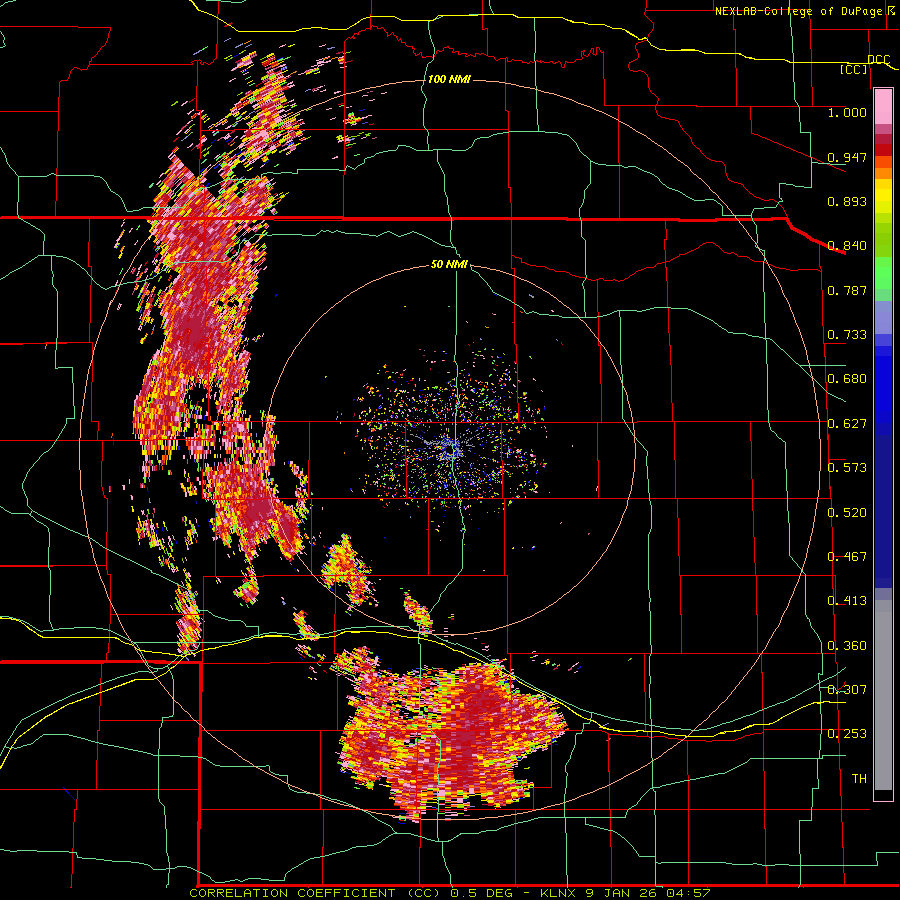
Task: Click the 0.413 scale value
Action: (847, 601)
